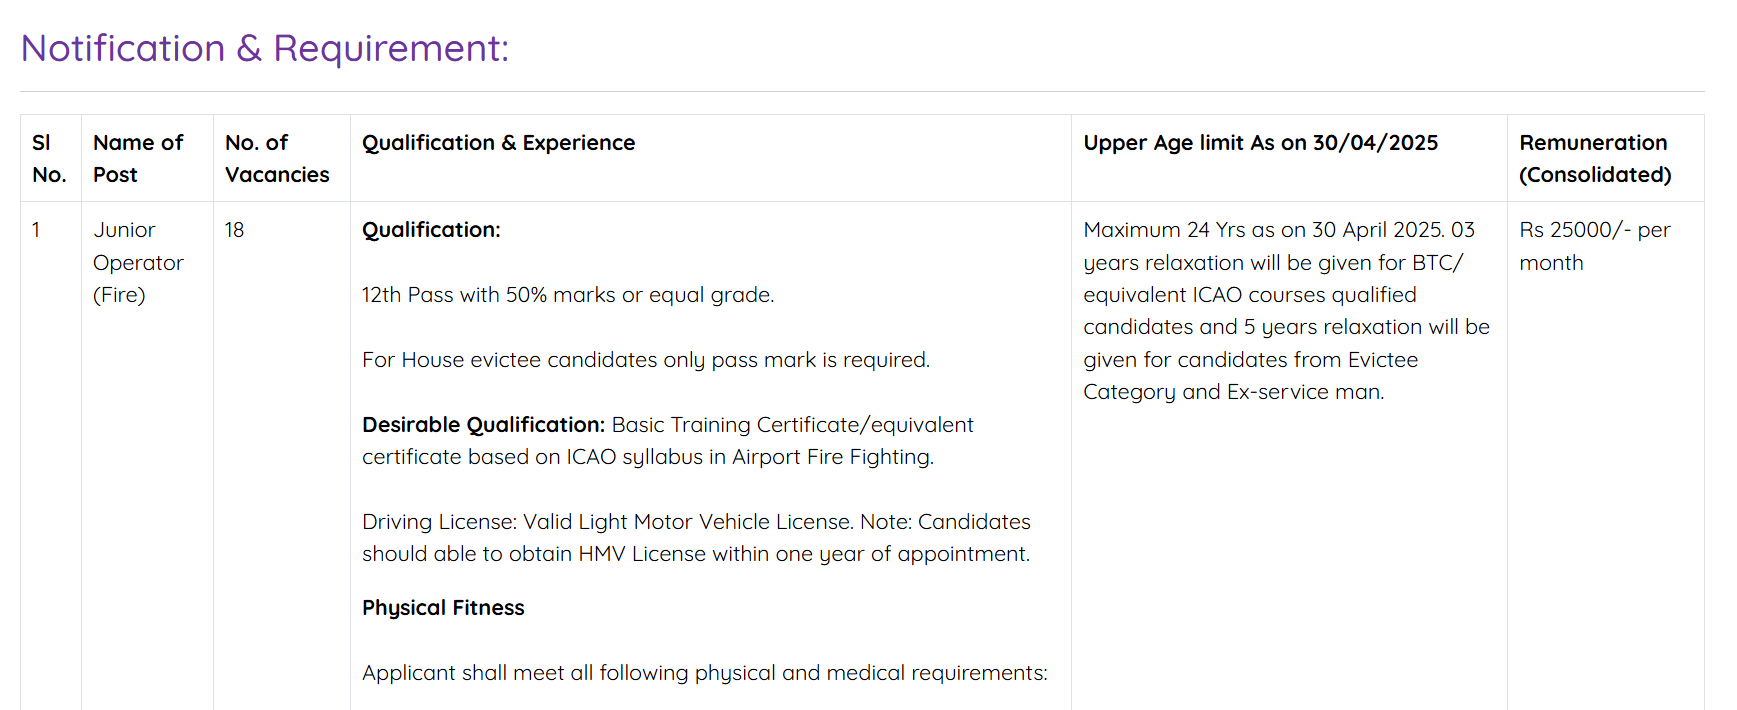Image resolution: width=1737 pixels, height=710 pixels.
Task: Click the Physical Fitness subheading
Action: point(443,608)
